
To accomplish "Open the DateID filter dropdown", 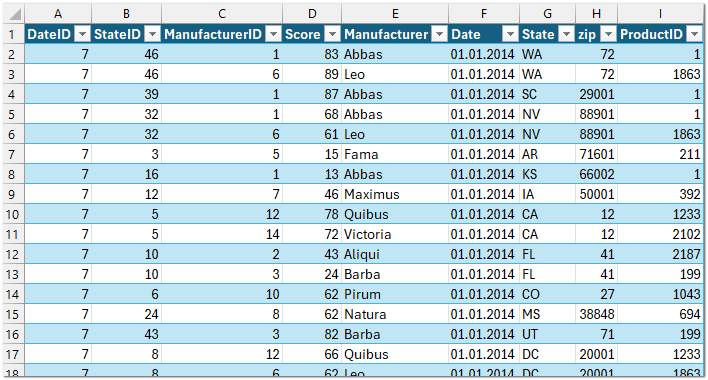I will click(x=83, y=34).
